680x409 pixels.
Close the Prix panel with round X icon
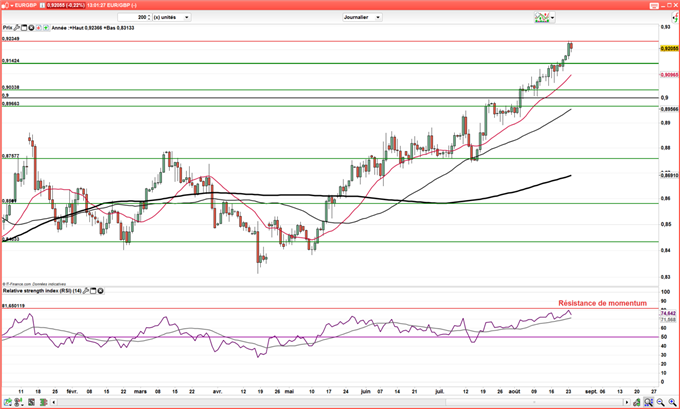(31, 28)
